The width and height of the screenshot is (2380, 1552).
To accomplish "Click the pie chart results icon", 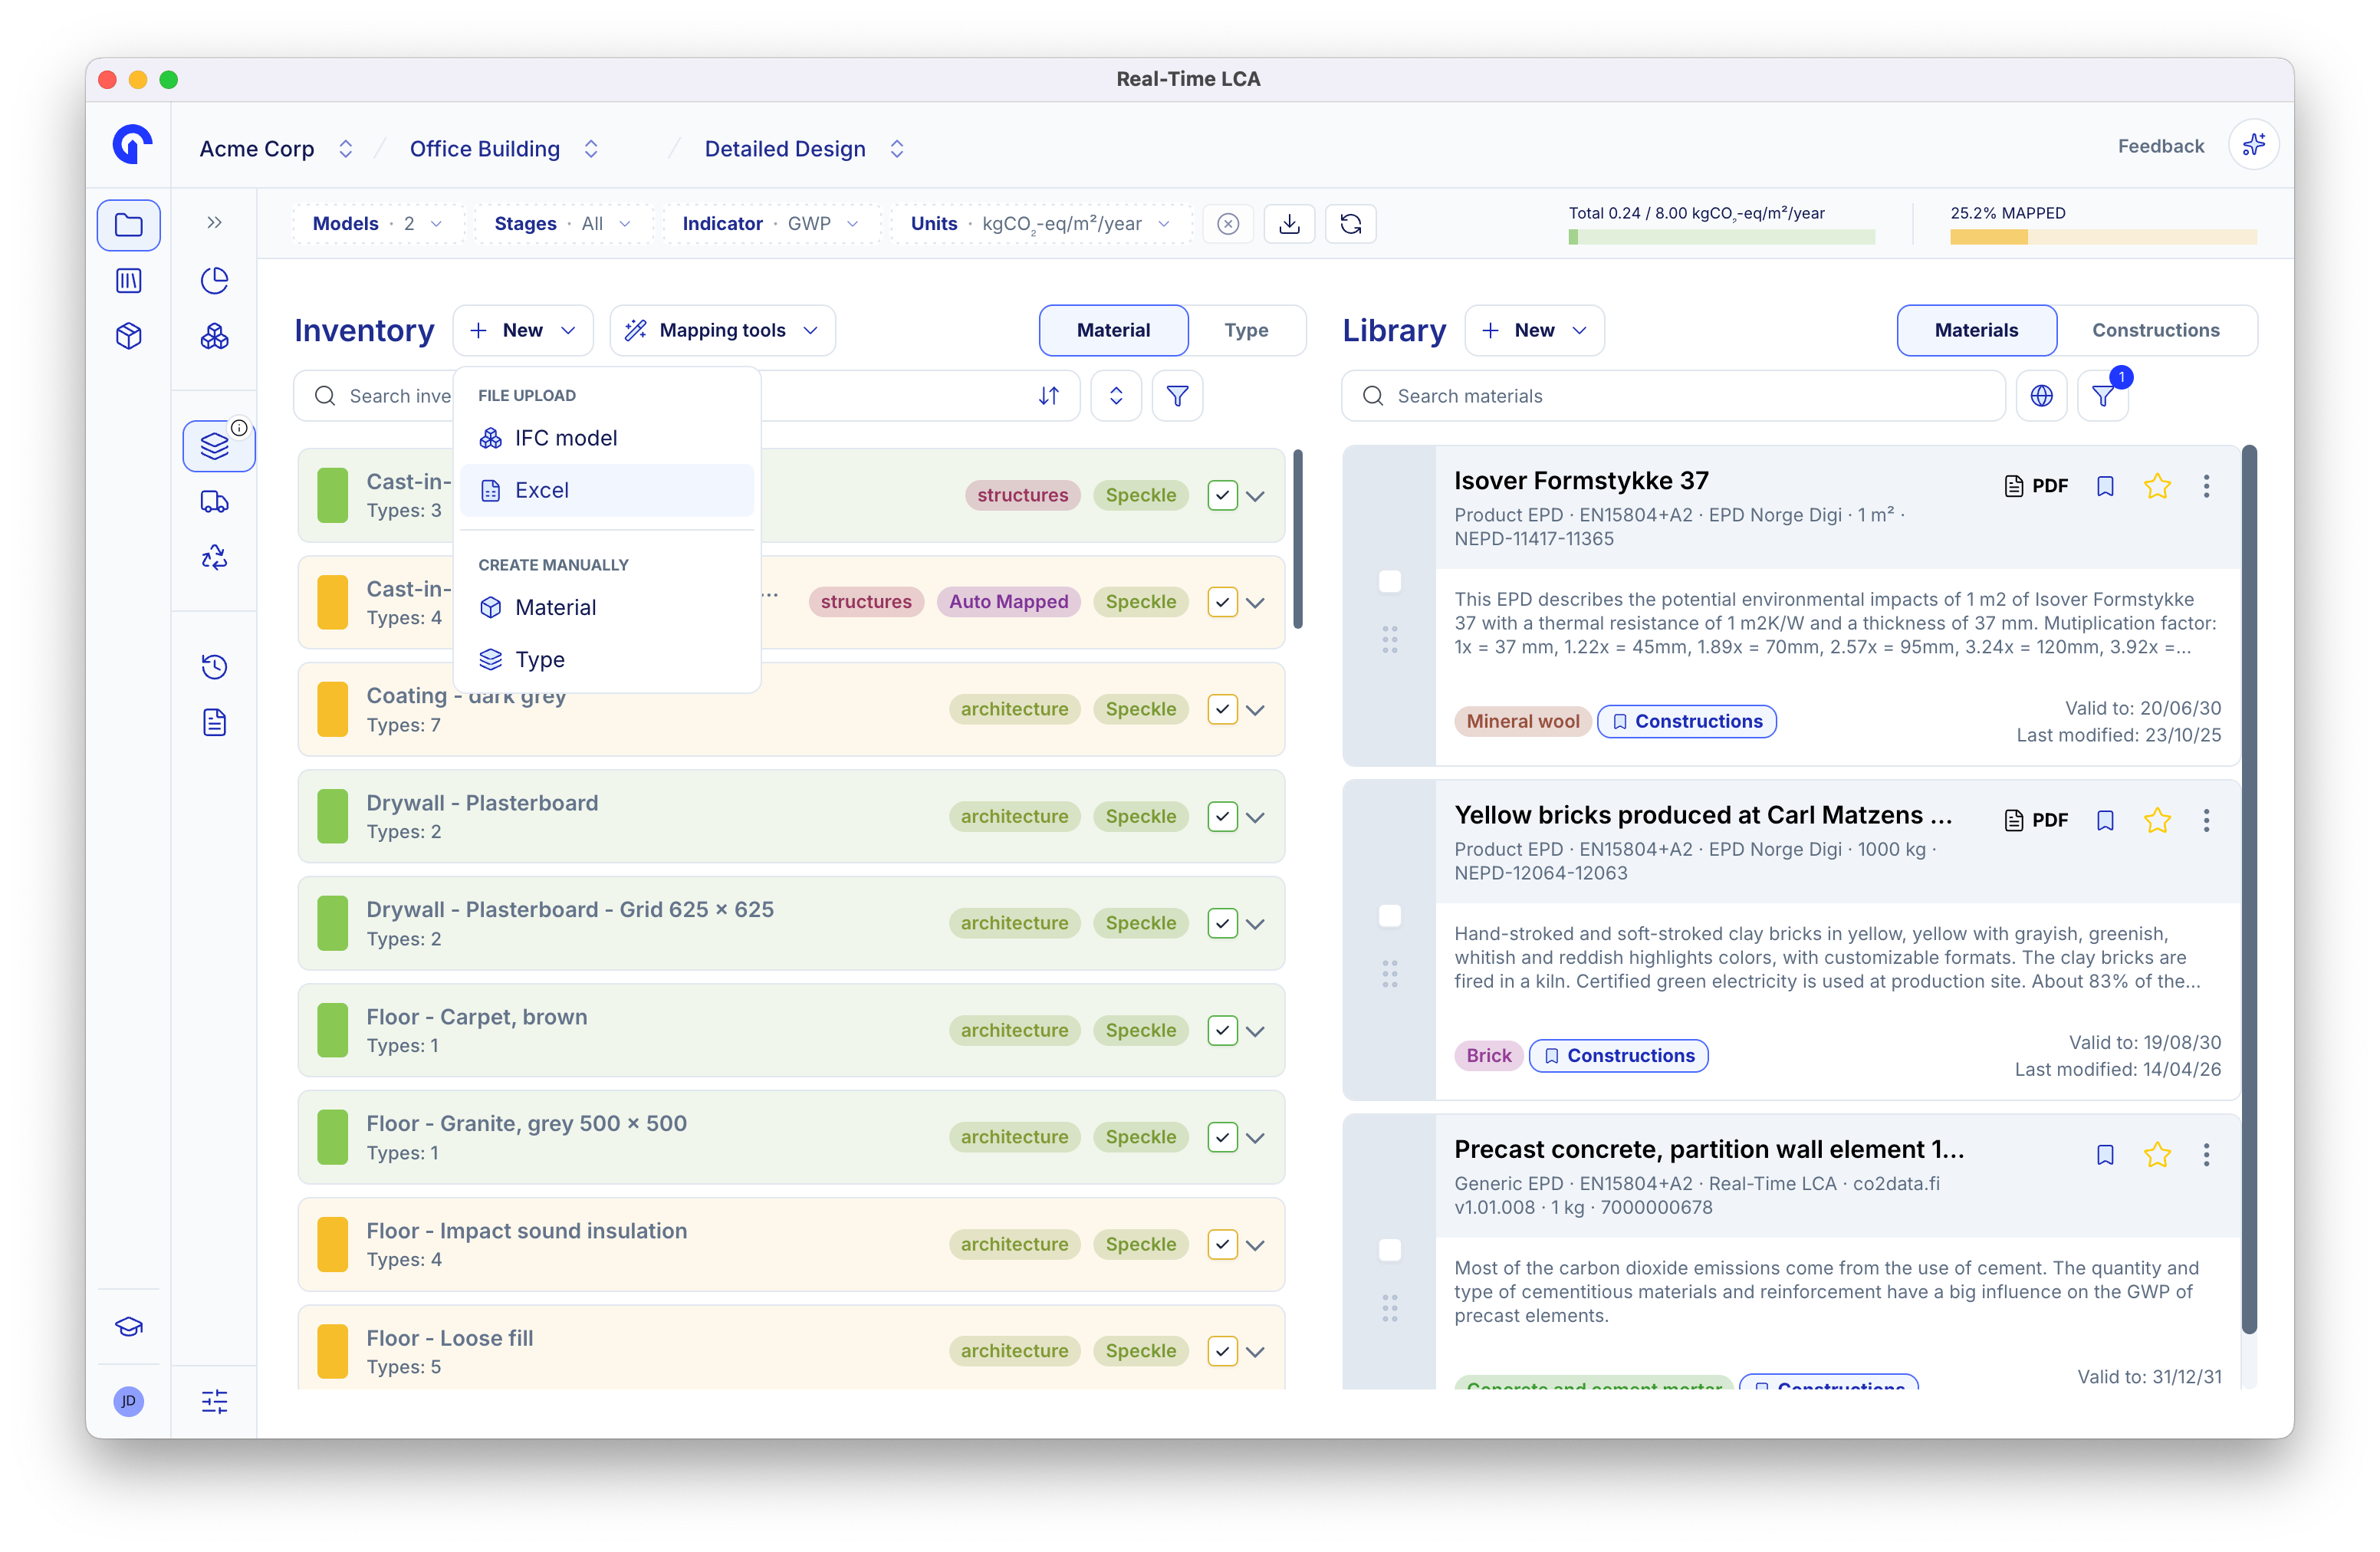I will click(x=214, y=281).
